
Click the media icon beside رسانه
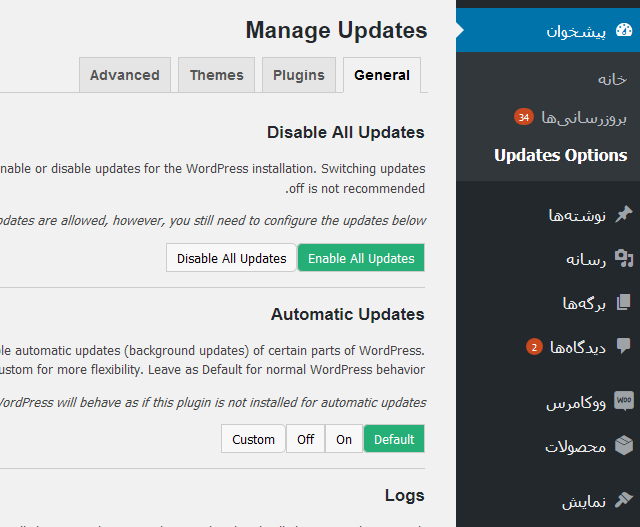624,258
